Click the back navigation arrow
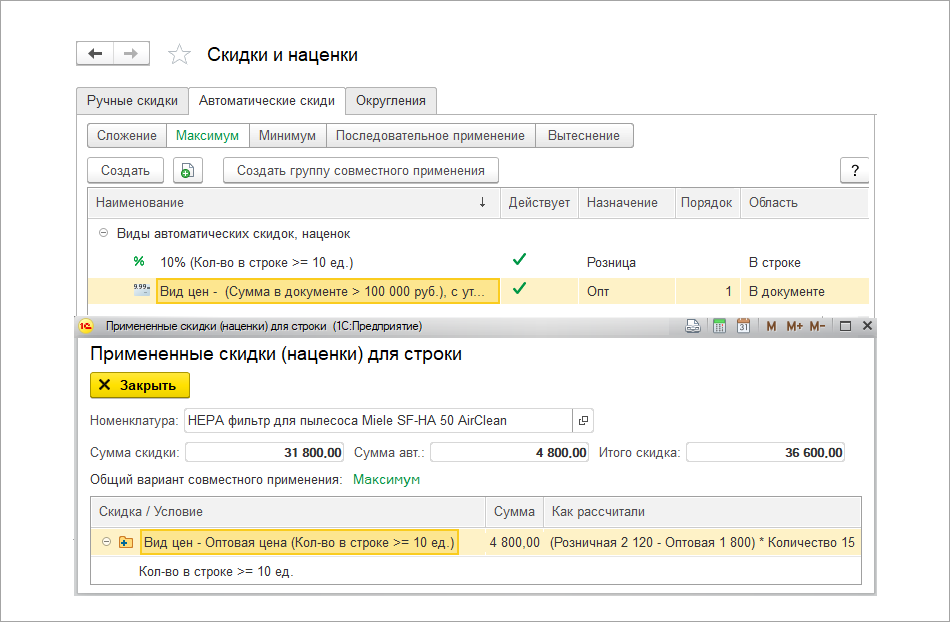The width and height of the screenshot is (950, 622). coord(95,54)
